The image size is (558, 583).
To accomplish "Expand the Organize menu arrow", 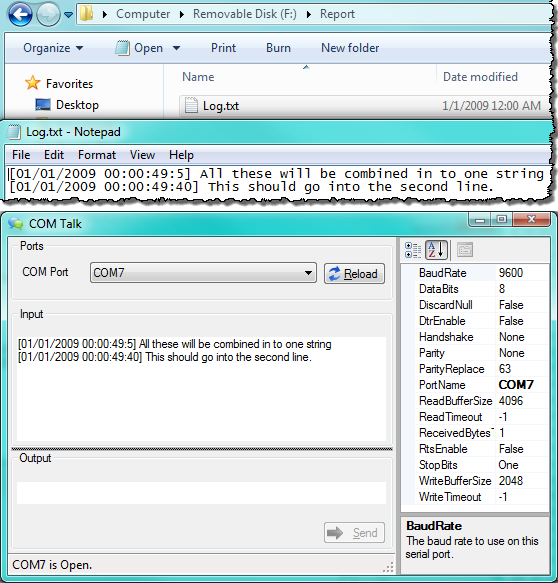I will coord(79,48).
